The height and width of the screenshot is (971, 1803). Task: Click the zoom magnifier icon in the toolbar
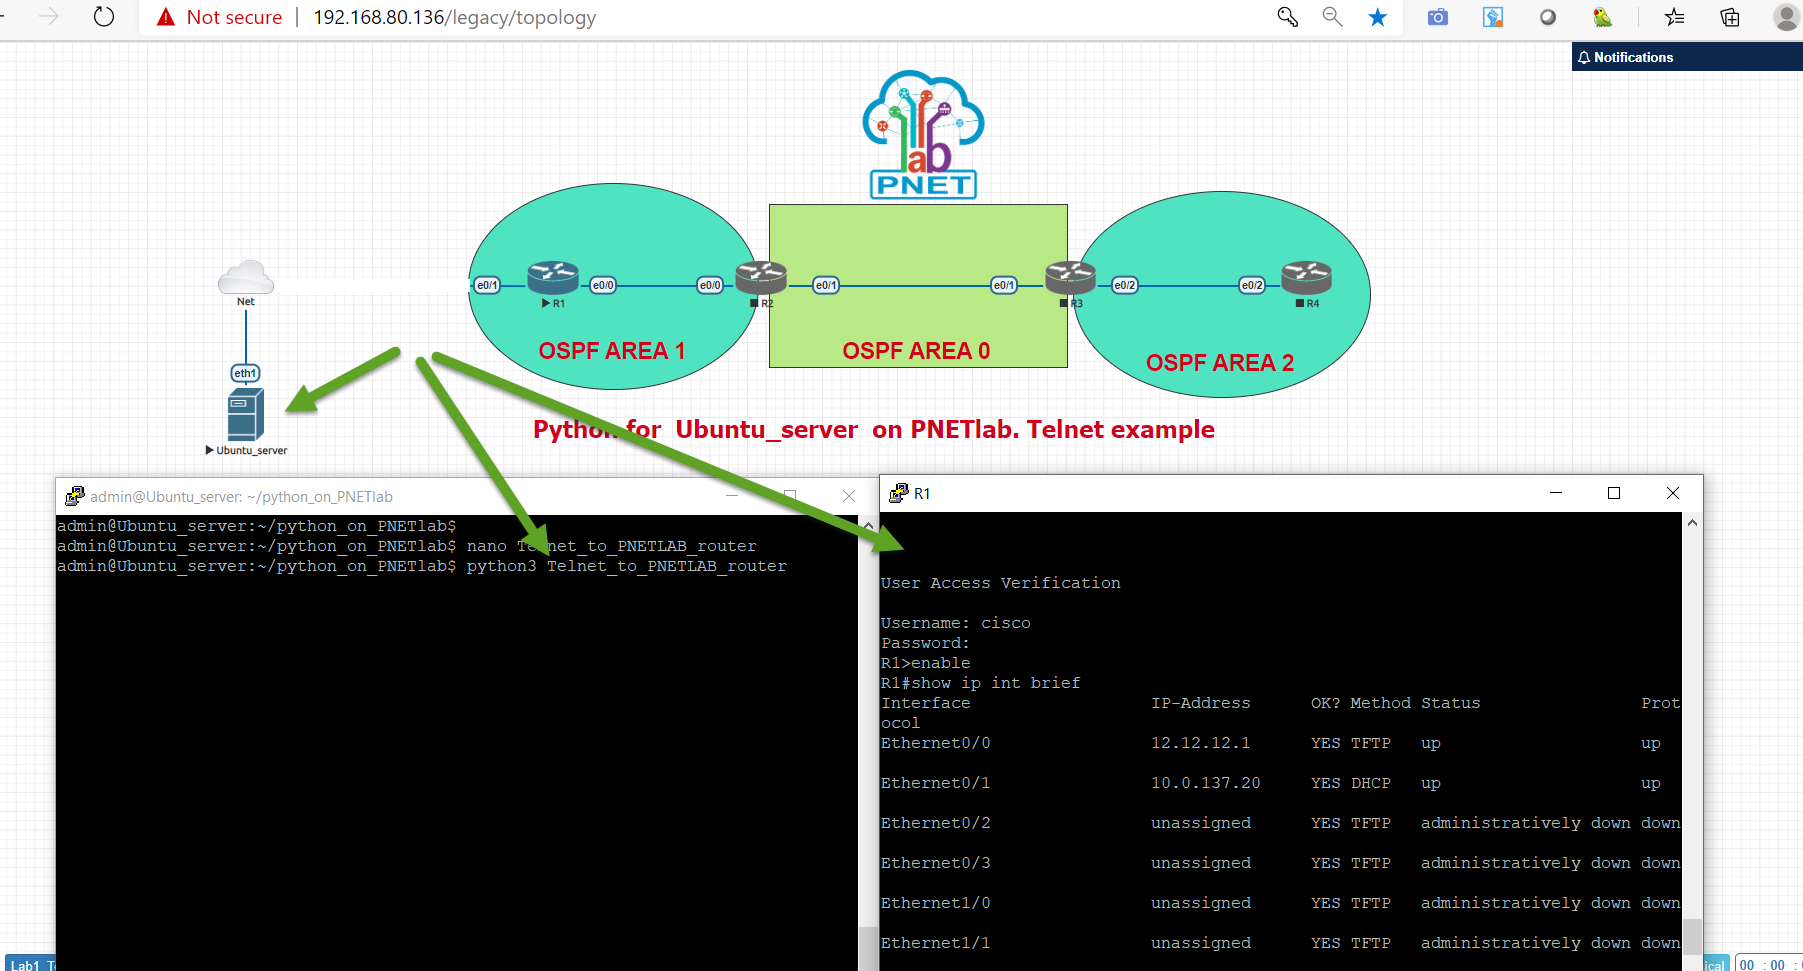[x=1332, y=17]
